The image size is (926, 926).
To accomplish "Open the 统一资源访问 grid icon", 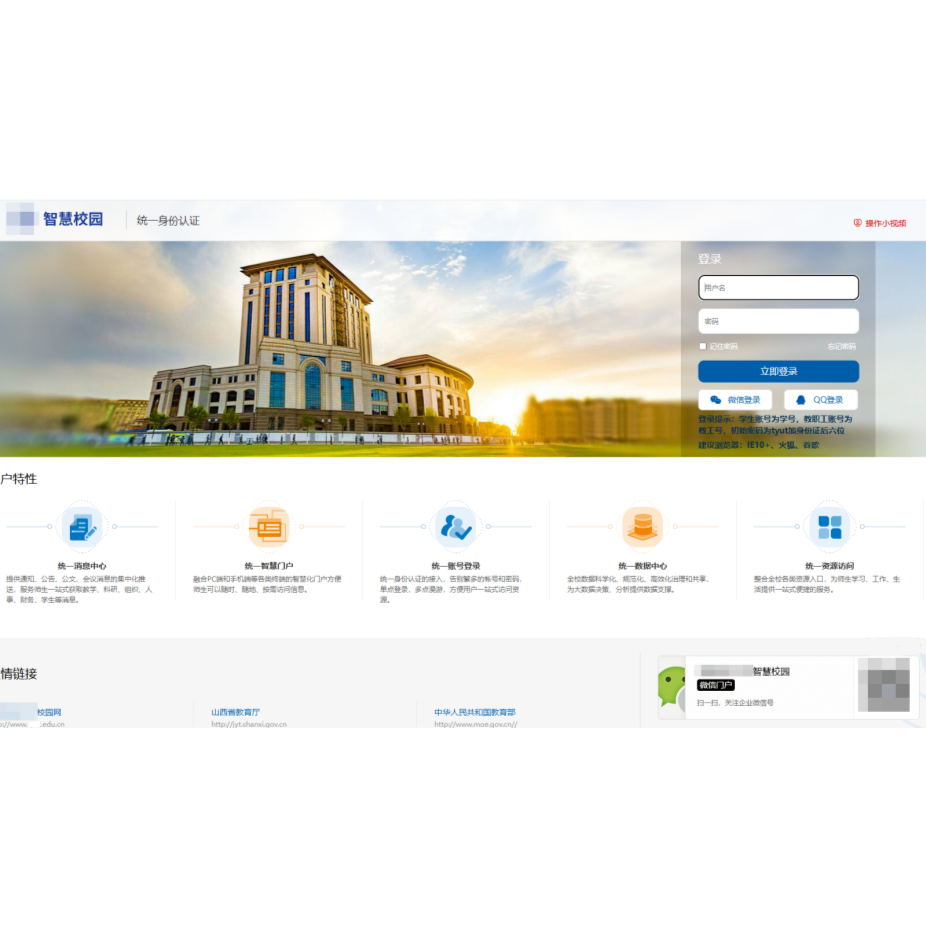I will pyautogui.click(x=829, y=526).
